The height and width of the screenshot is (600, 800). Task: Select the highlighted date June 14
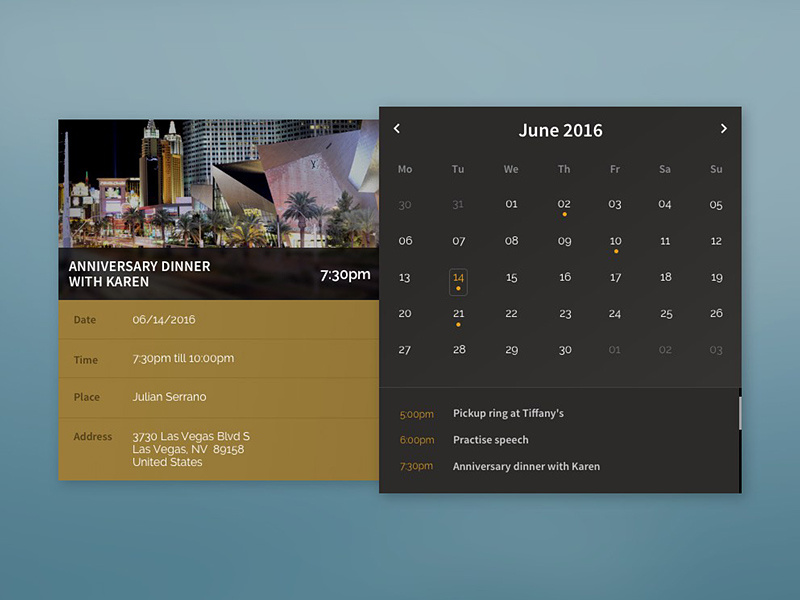pos(460,277)
